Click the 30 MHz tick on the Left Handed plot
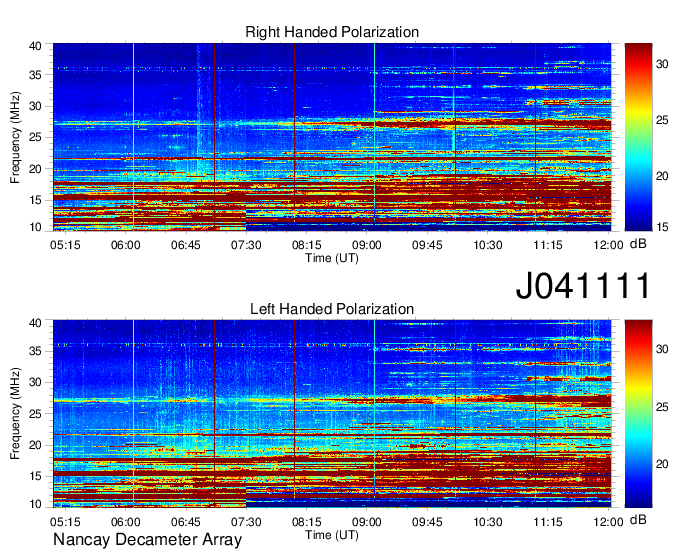Viewport: 680px width, 552px height. click(x=35, y=382)
